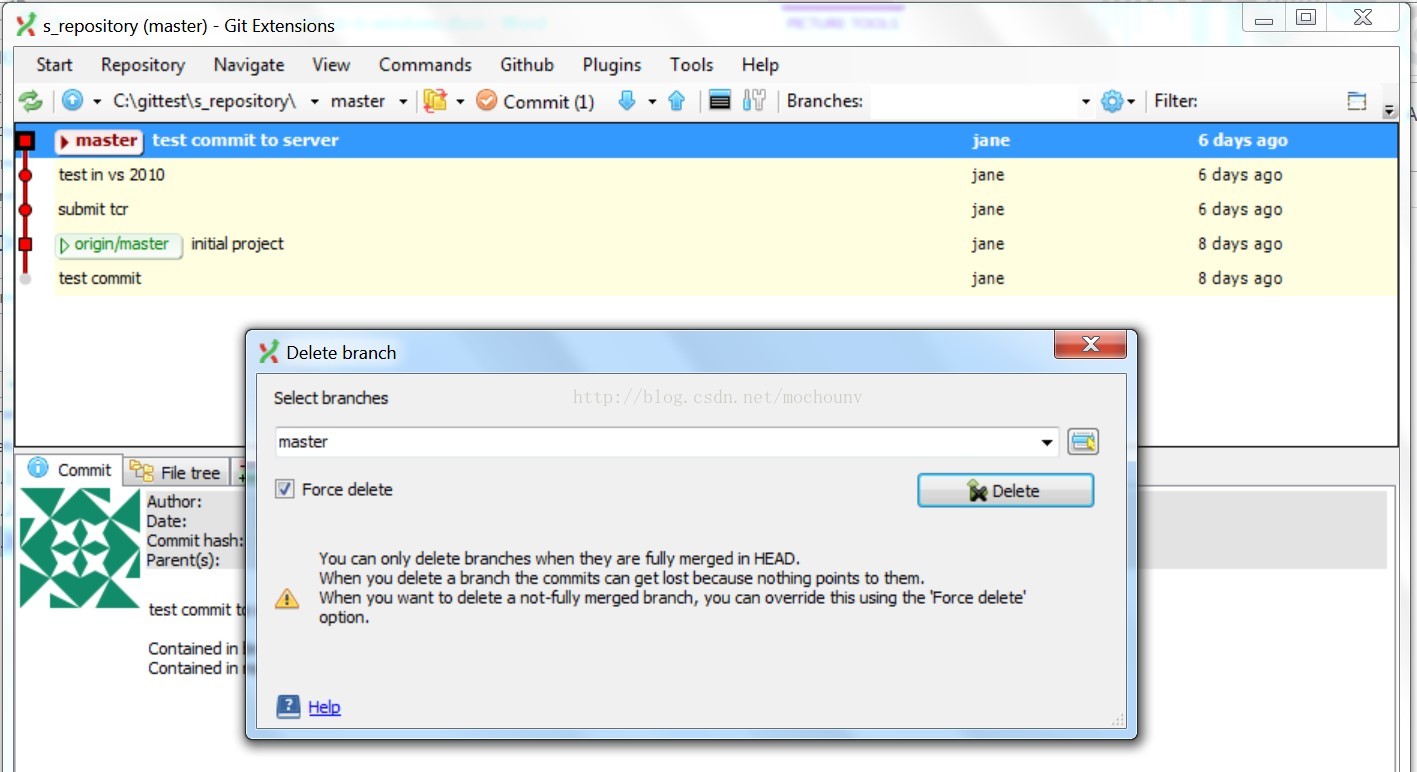Click the blue Push up-arrow icon
Viewport: 1417px width, 772px height.
(x=676, y=100)
